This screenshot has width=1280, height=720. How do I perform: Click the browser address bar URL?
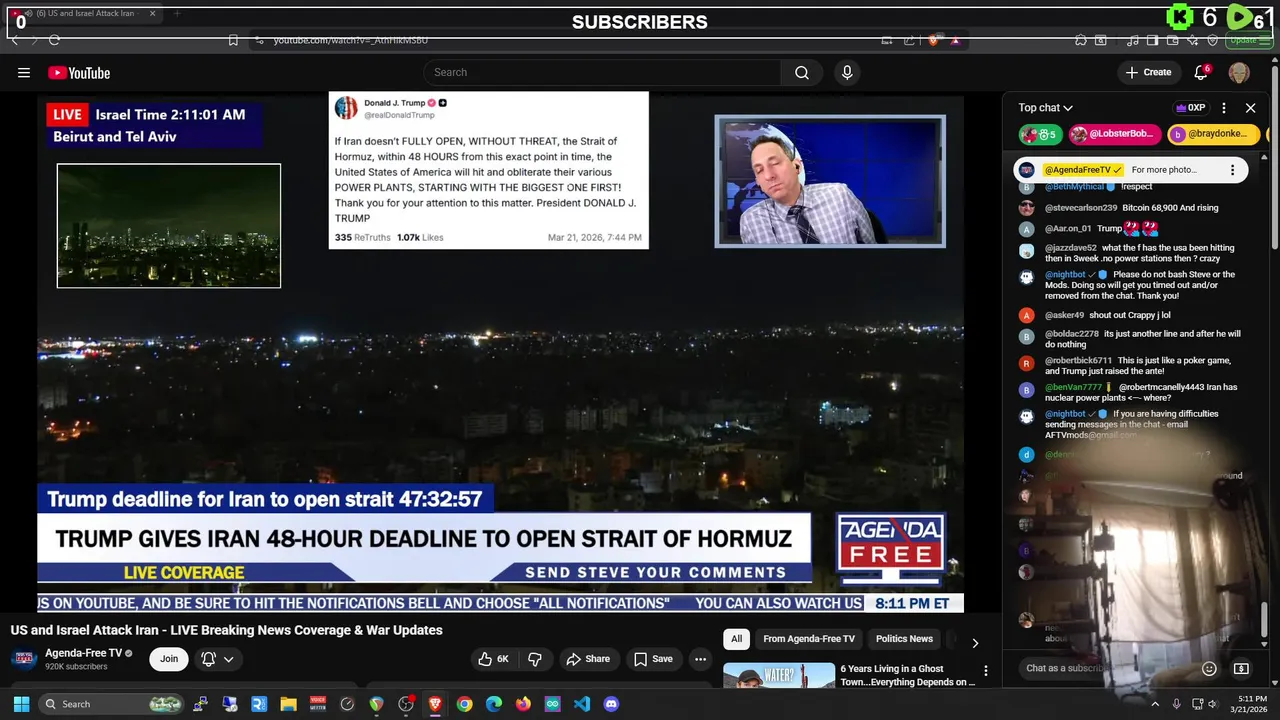350,40
